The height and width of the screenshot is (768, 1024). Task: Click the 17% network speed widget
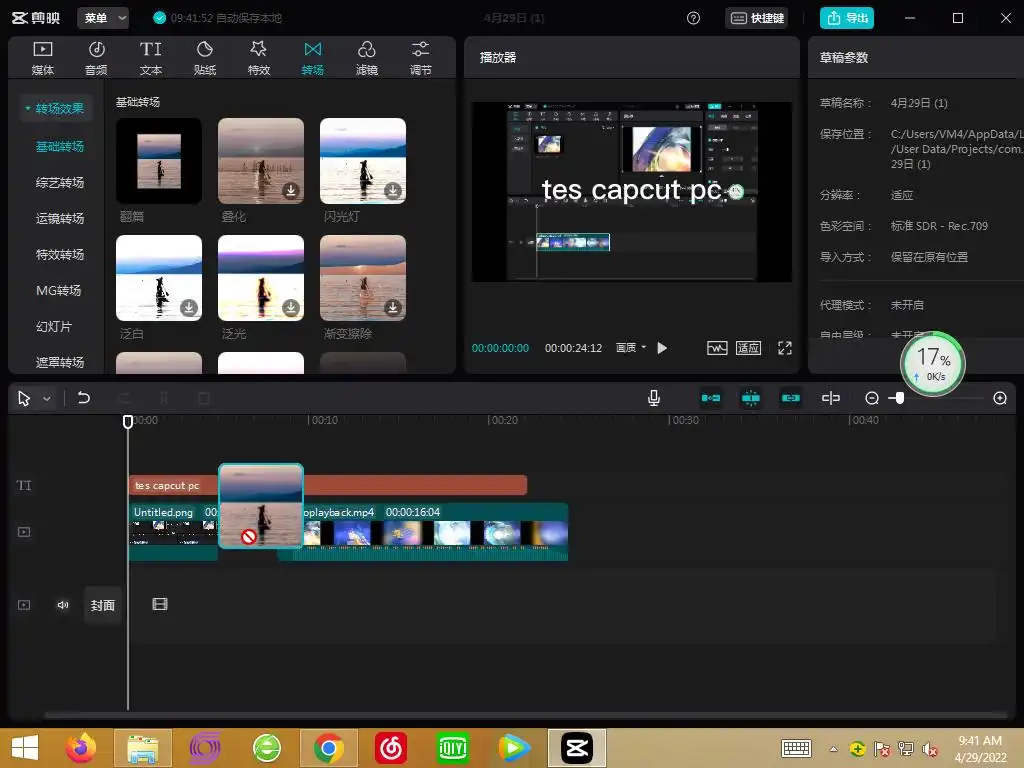(x=933, y=364)
